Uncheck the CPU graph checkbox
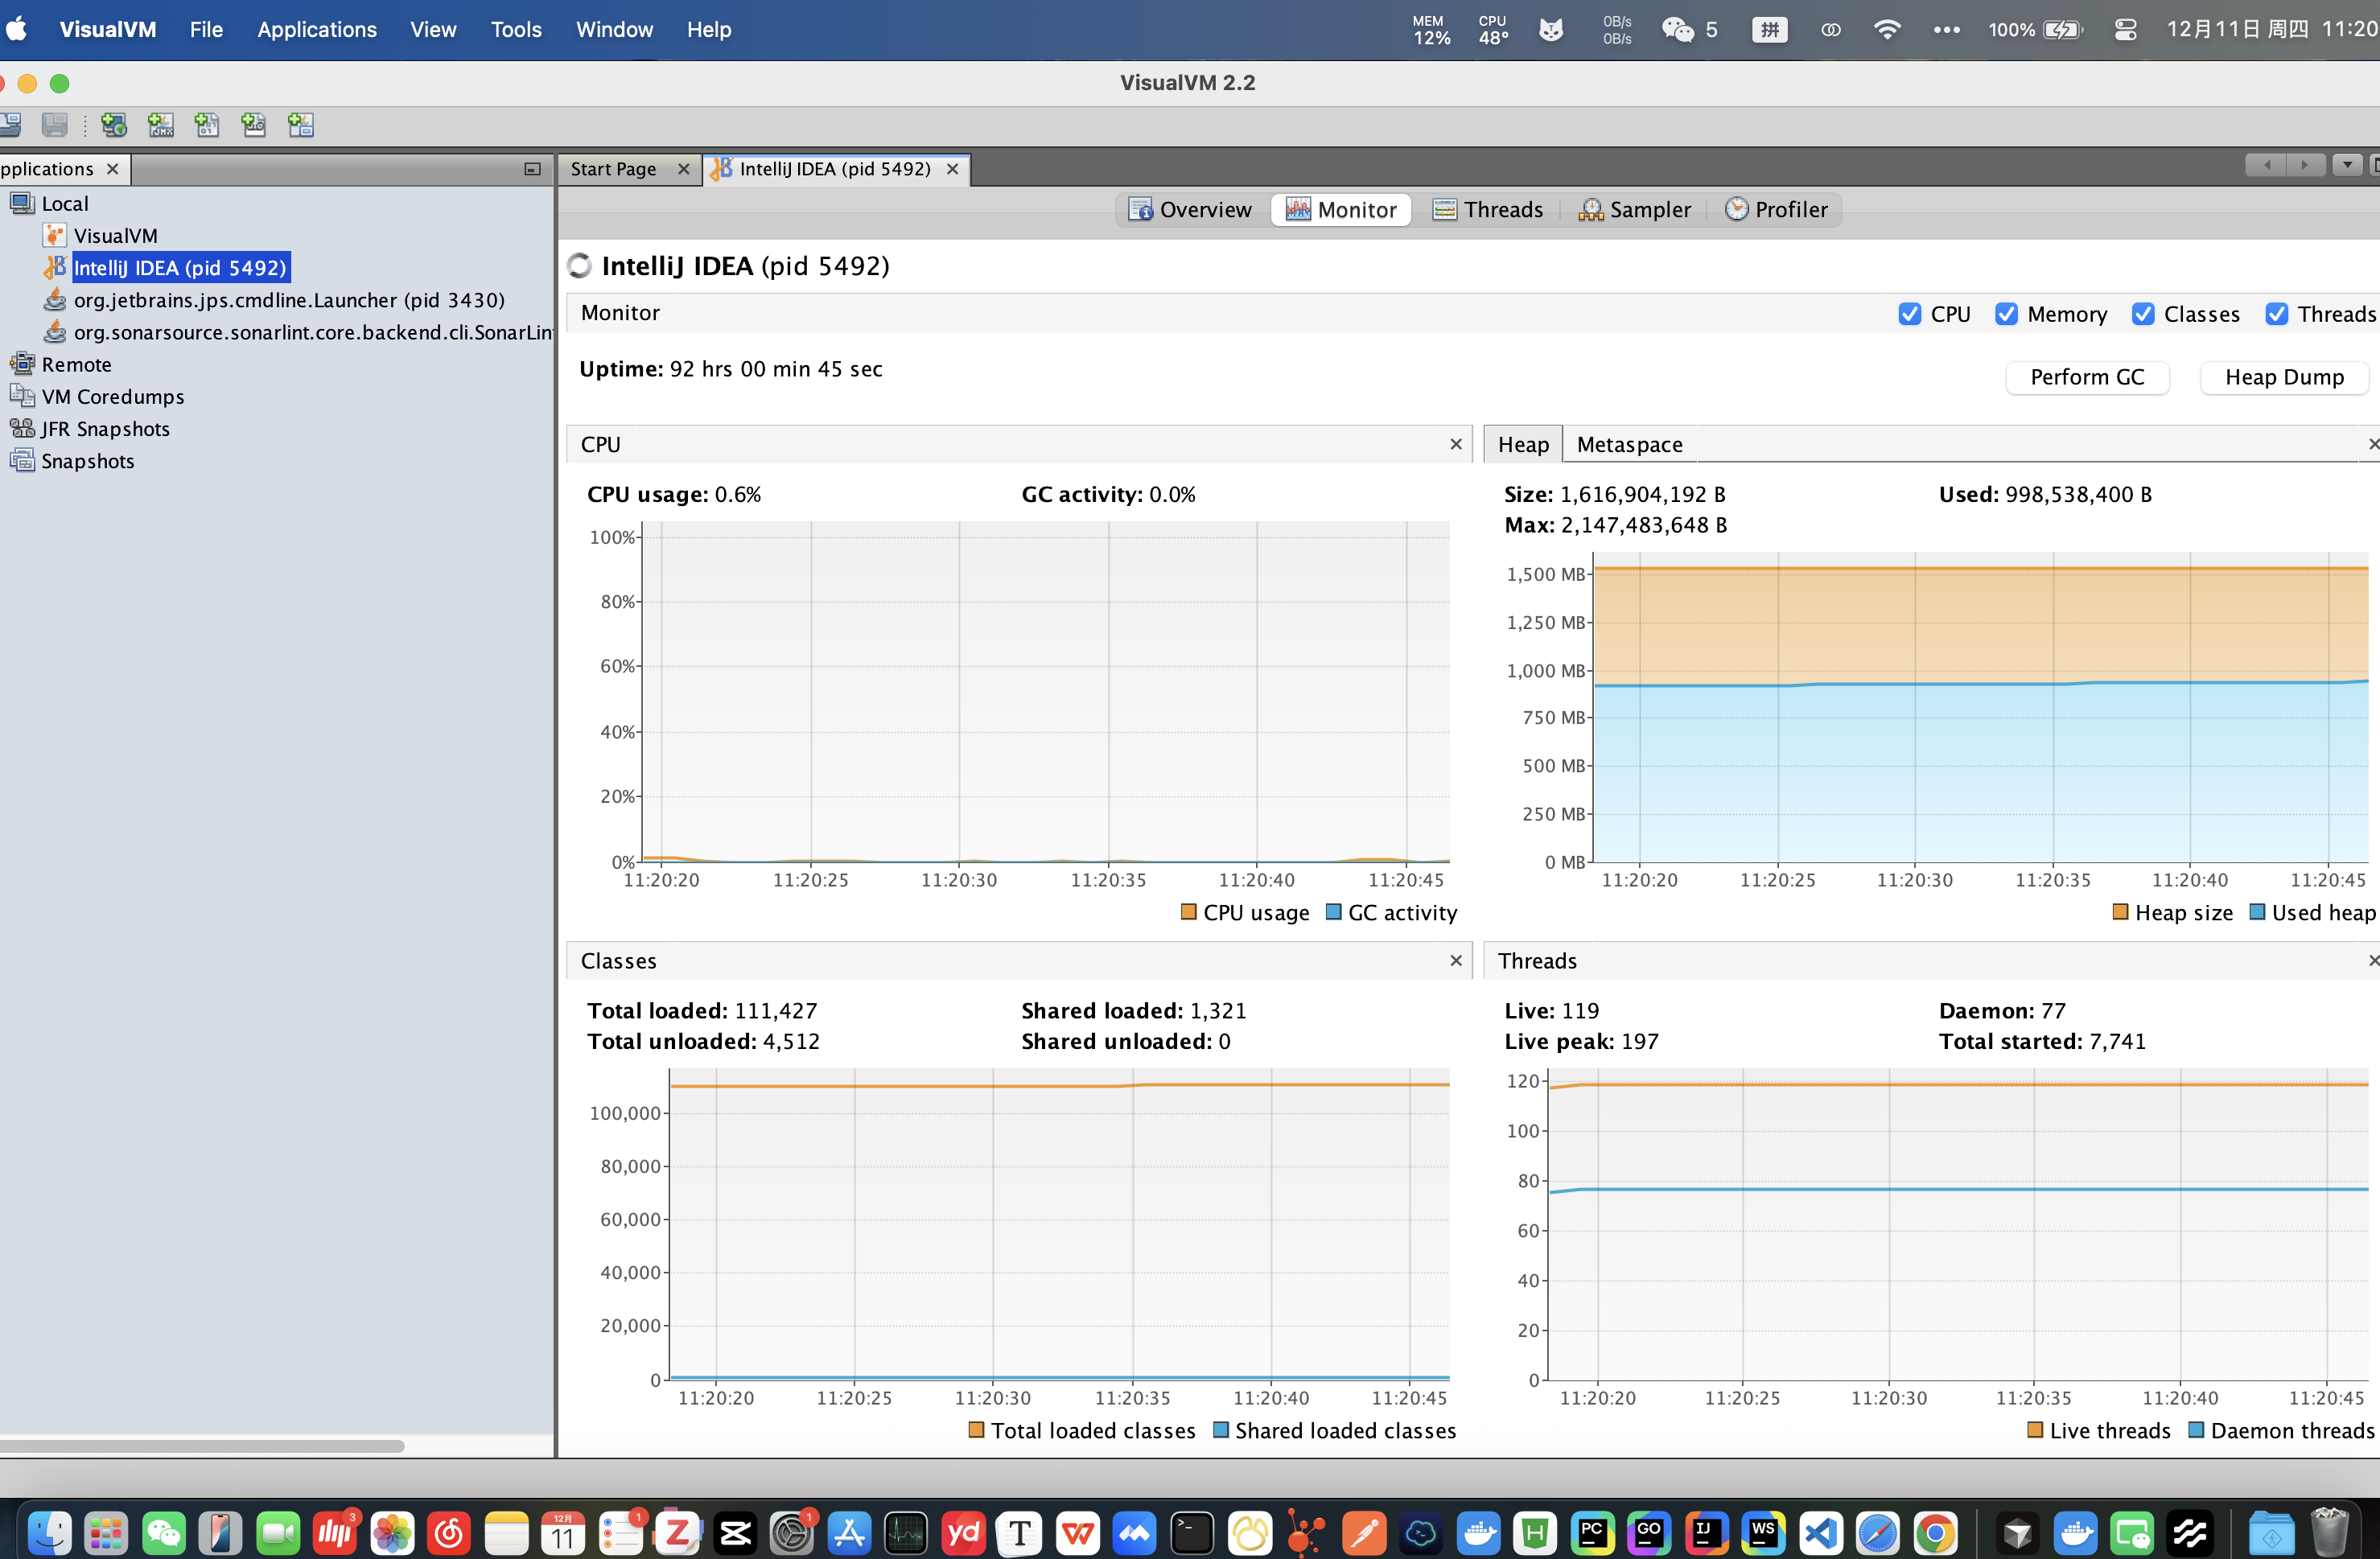2380x1559 pixels. [x=1909, y=314]
